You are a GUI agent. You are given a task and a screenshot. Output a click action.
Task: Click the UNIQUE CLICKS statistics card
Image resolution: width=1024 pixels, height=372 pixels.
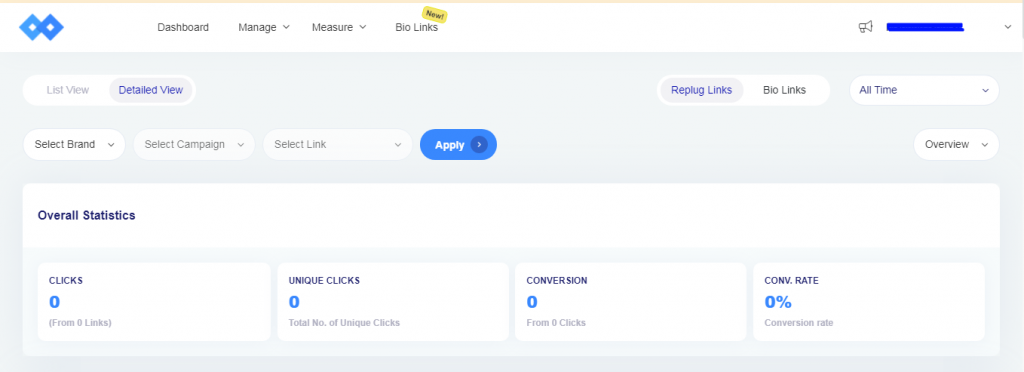[x=393, y=302]
